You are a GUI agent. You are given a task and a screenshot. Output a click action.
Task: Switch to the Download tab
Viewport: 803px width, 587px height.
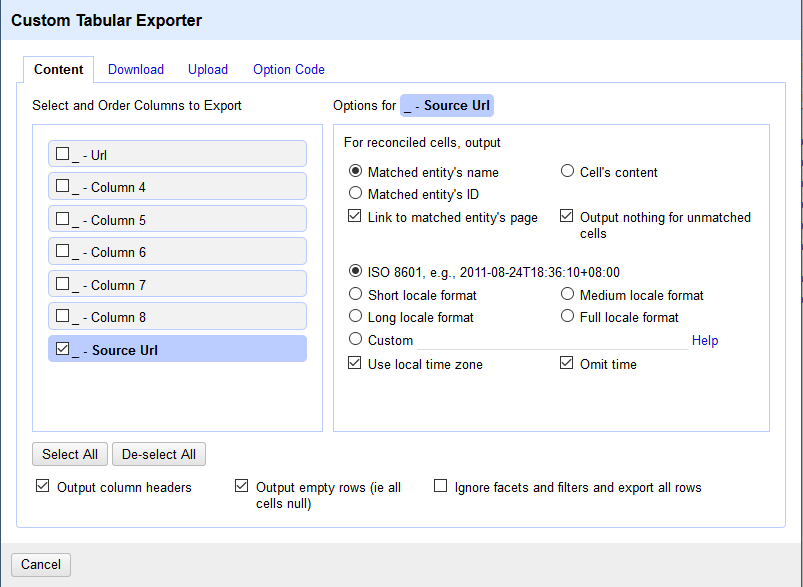[135, 69]
